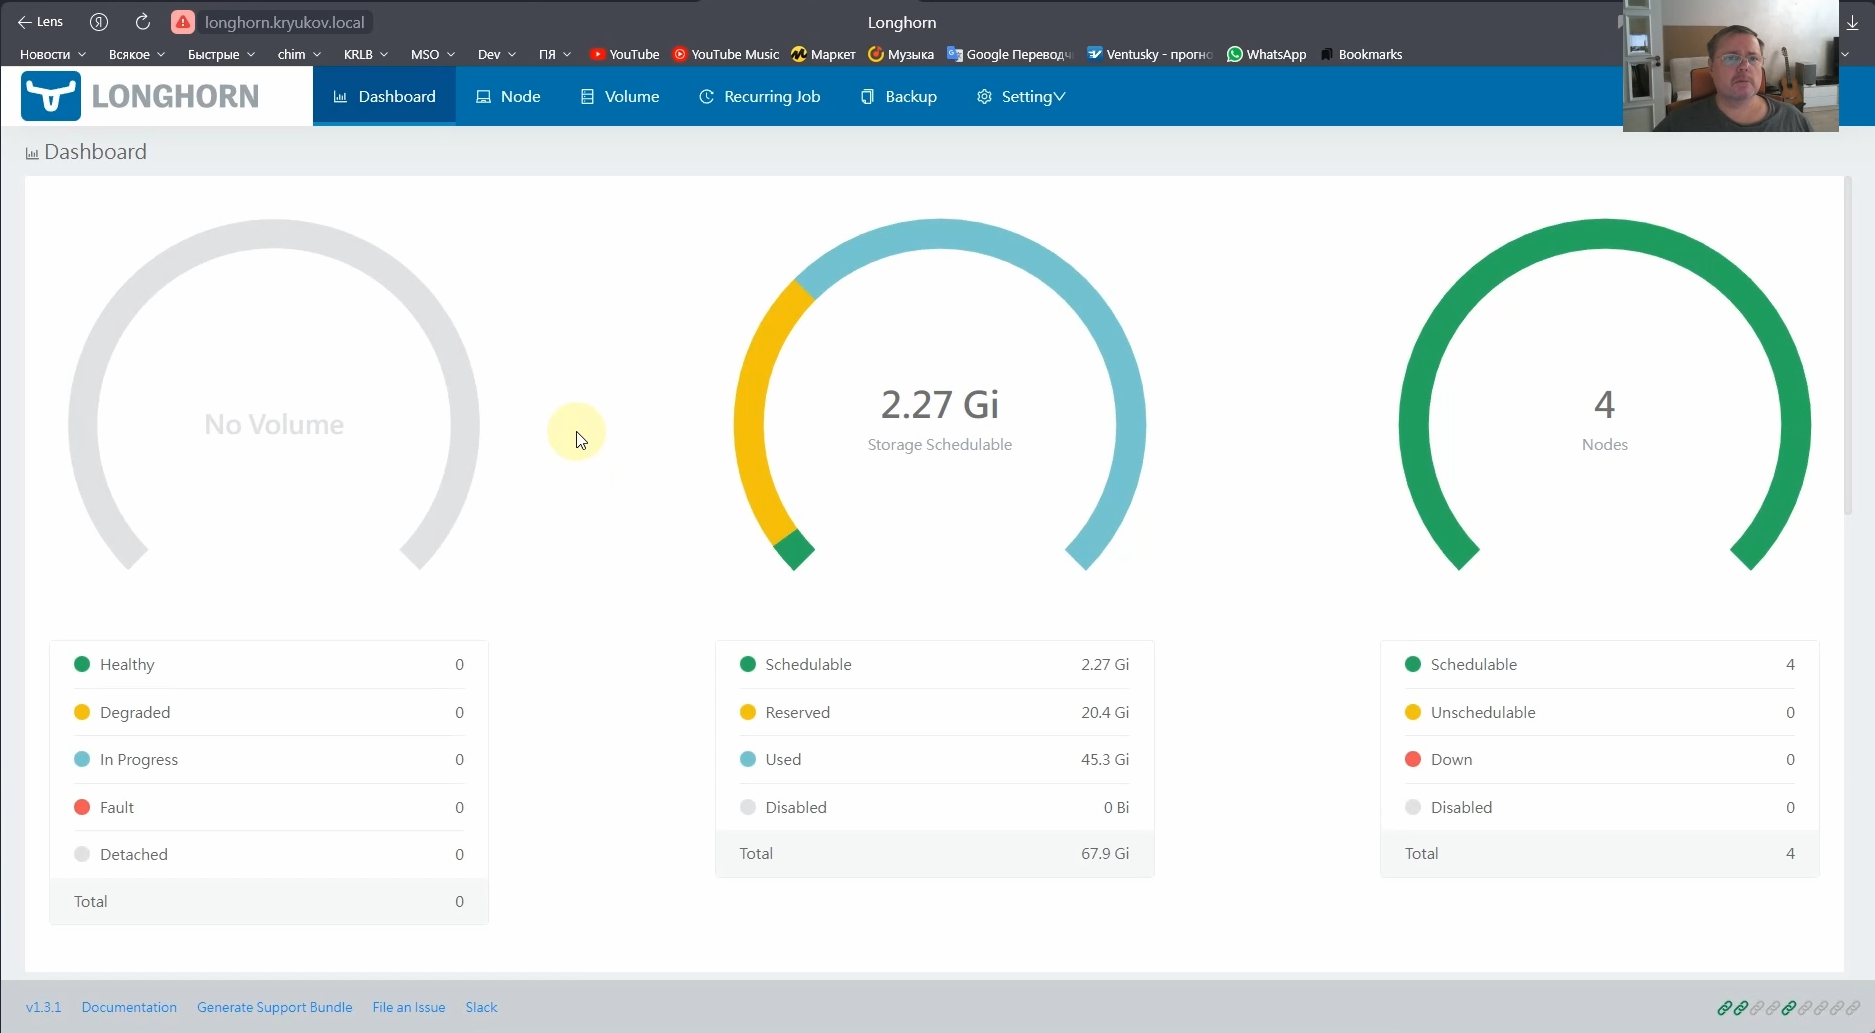The width and height of the screenshot is (1875, 1033).
Task: Click the connection status chain icons
Action: pyautogui.click(x=1788, y=1008)
